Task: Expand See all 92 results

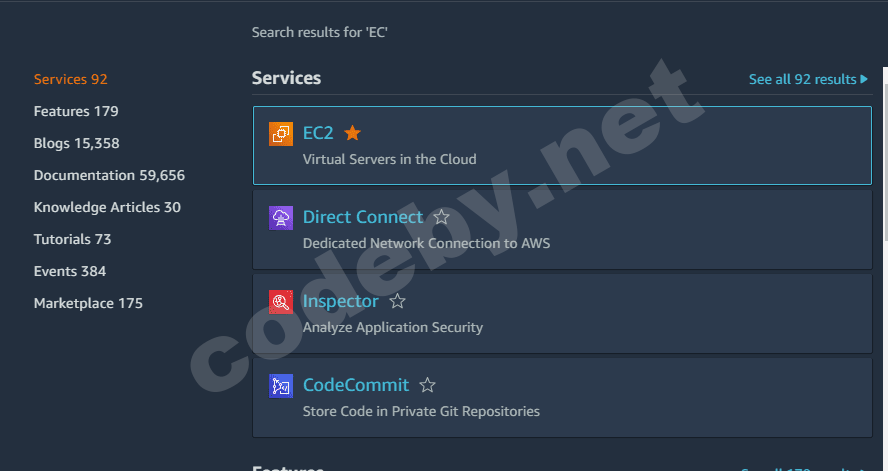Action: [x=808, y=79]
